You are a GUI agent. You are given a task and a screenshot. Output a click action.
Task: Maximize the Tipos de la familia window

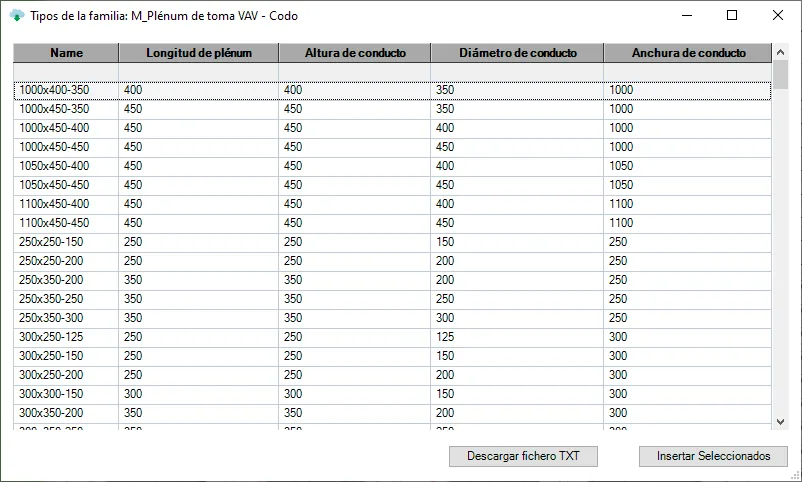pos(732,15)
